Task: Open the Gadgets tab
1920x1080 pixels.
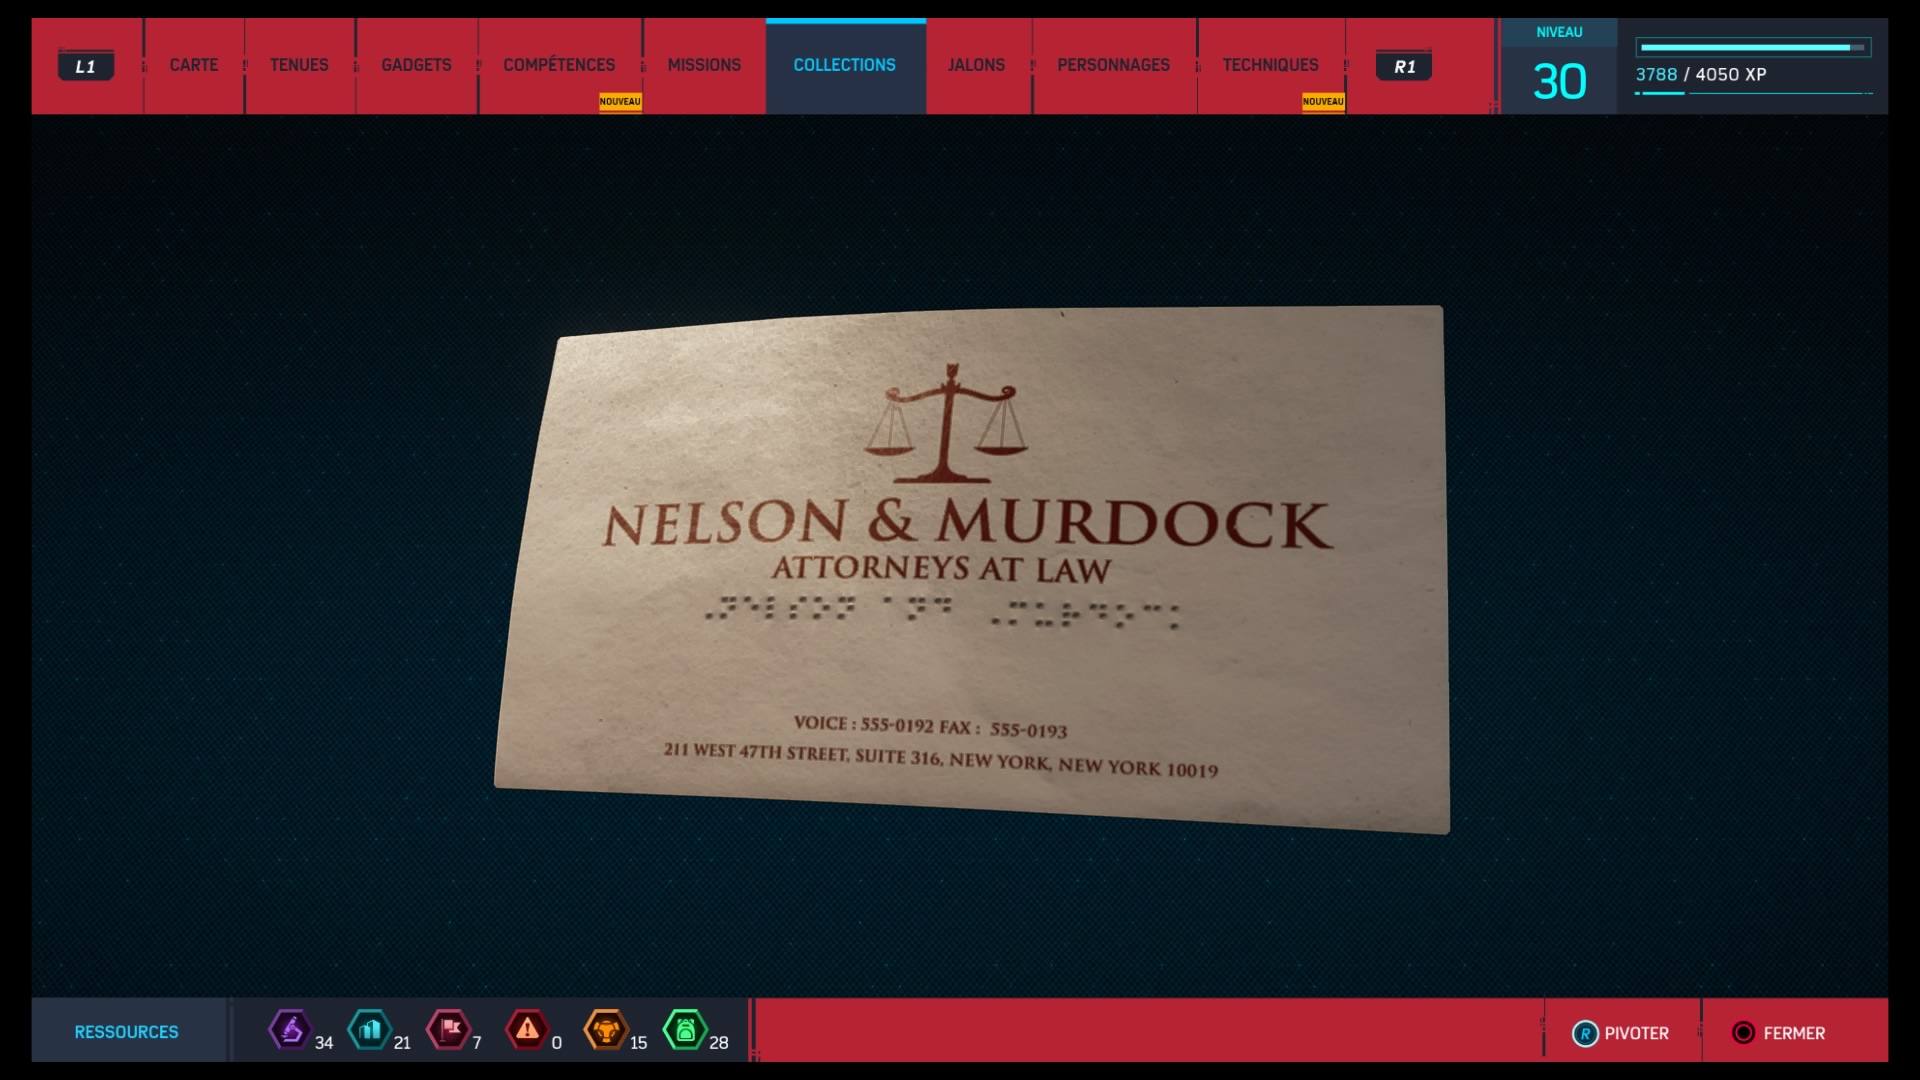Action: [416, 65]
